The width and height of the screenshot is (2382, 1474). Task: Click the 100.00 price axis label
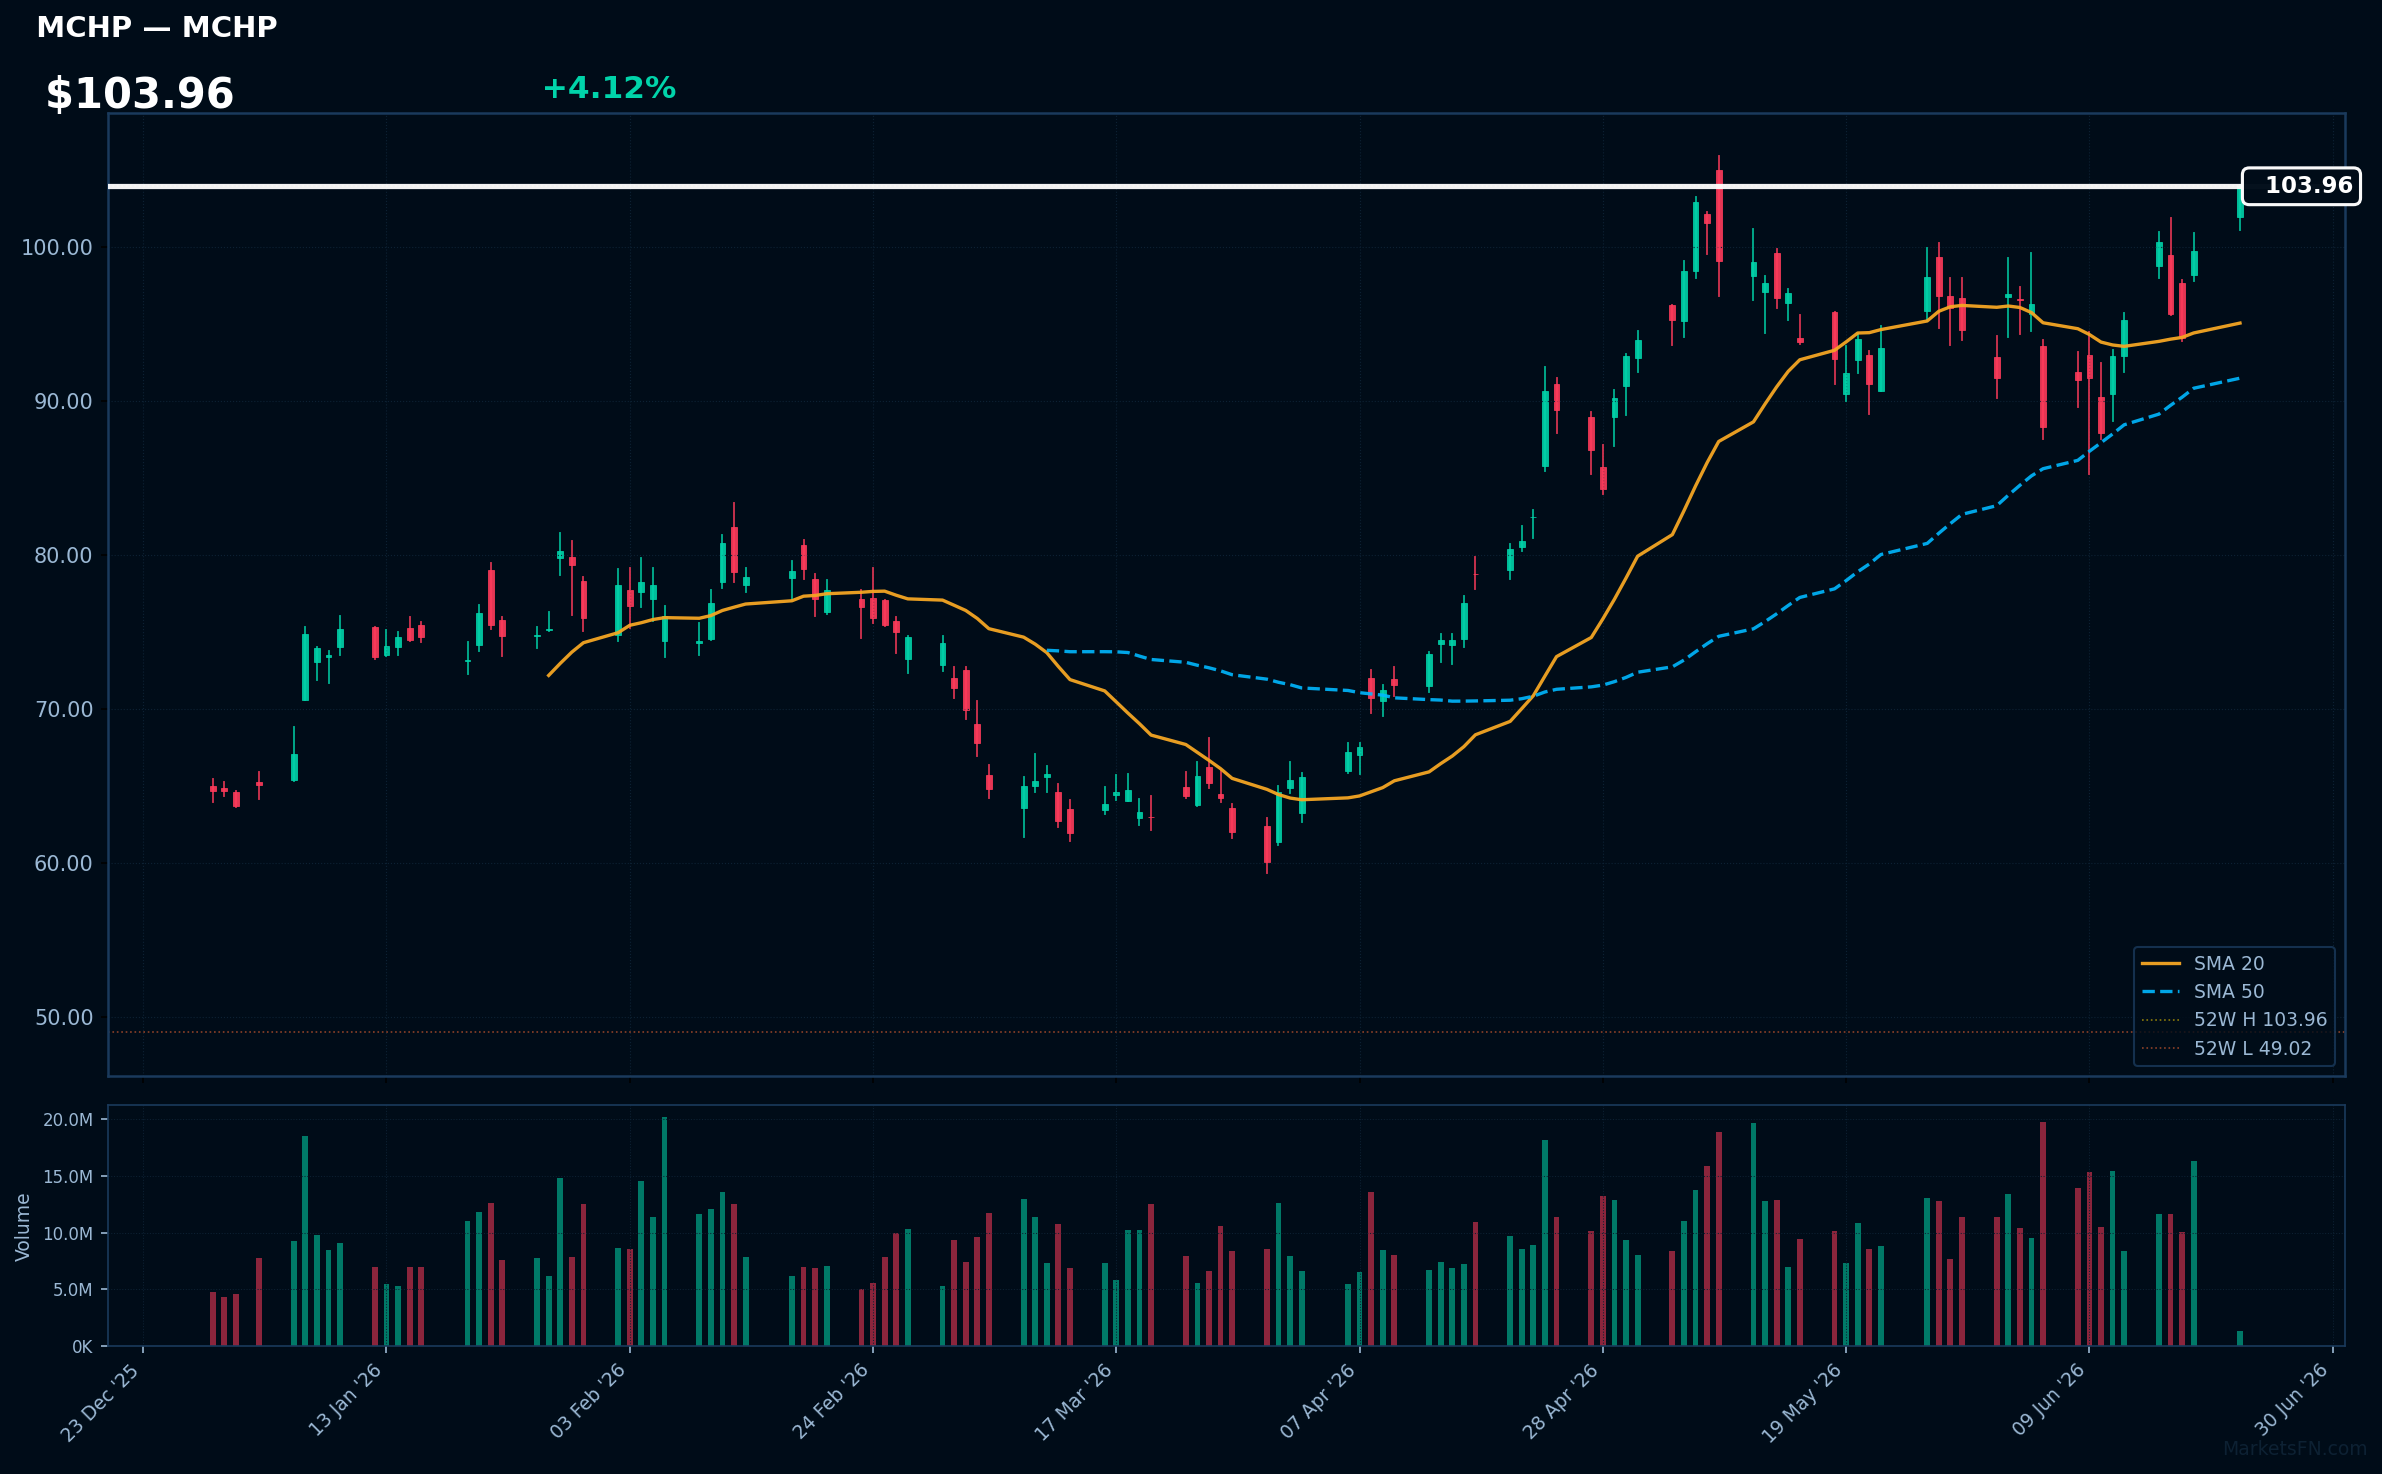(57, 248)
